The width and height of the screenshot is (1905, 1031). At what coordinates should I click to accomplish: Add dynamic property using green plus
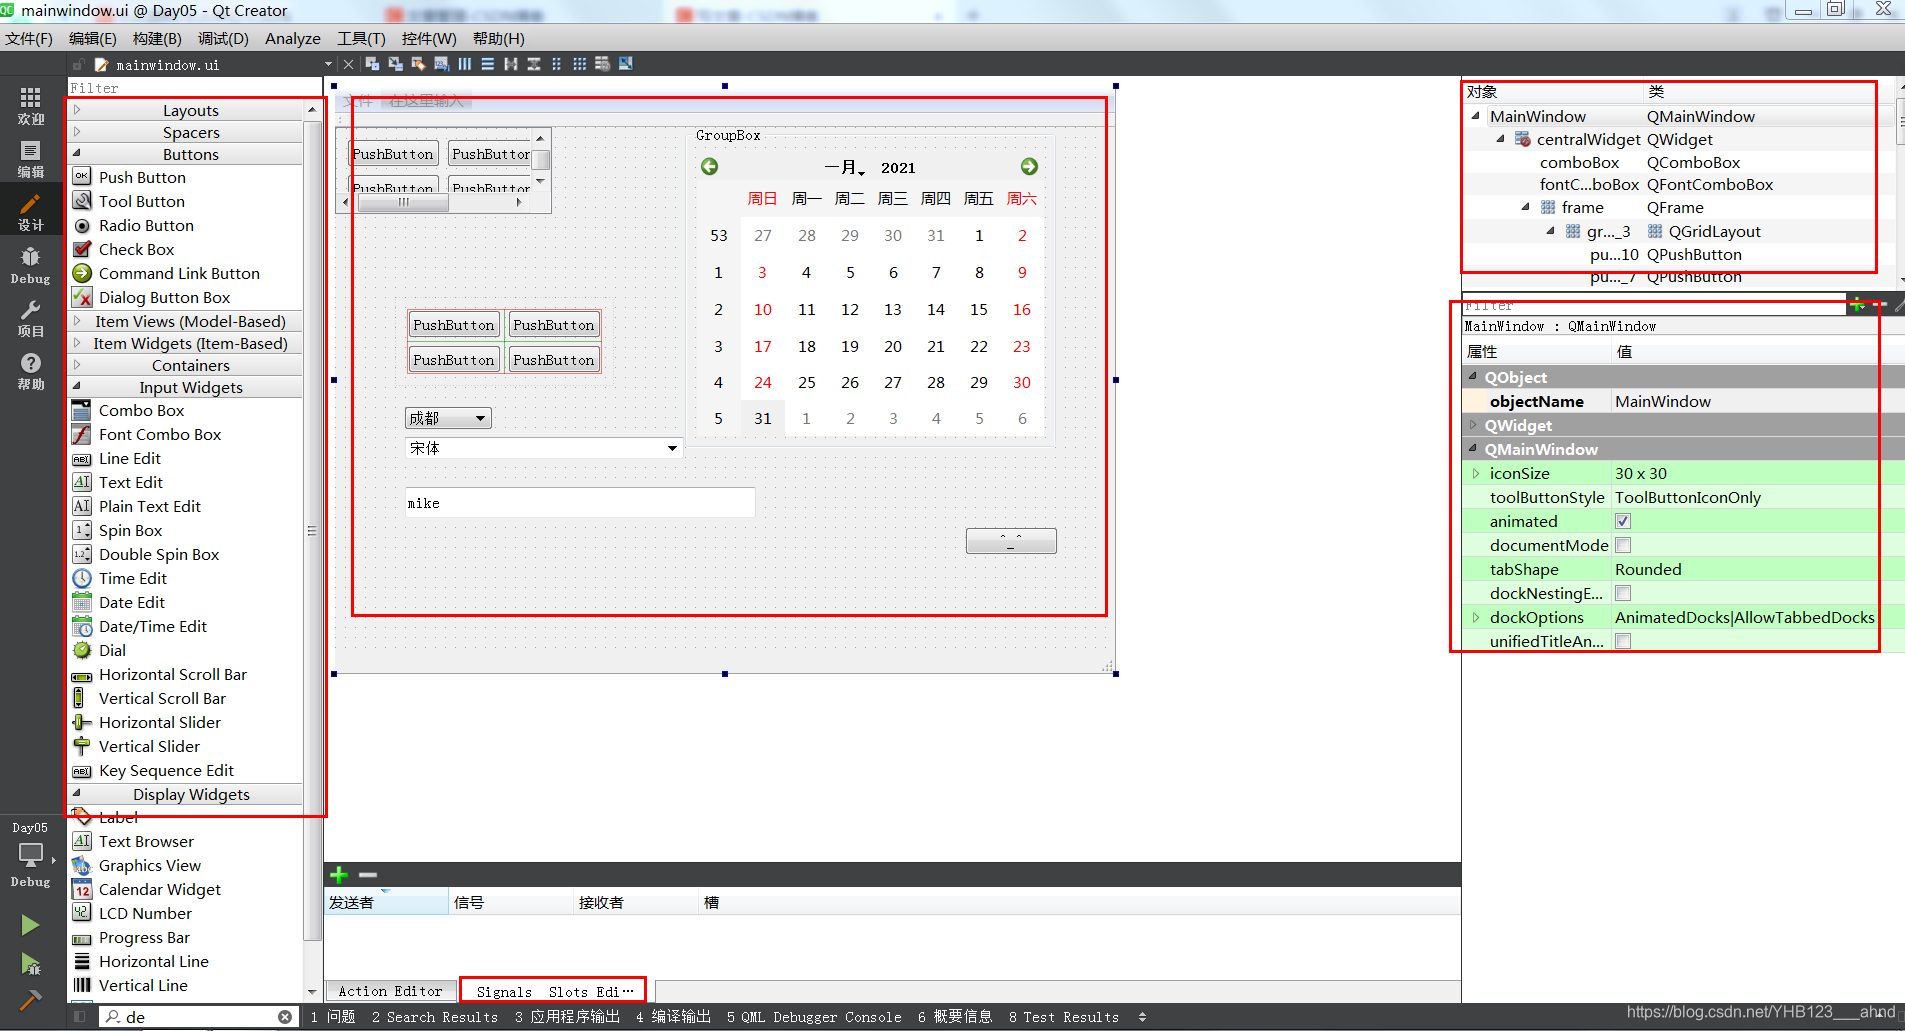(x=1857, y=304)
